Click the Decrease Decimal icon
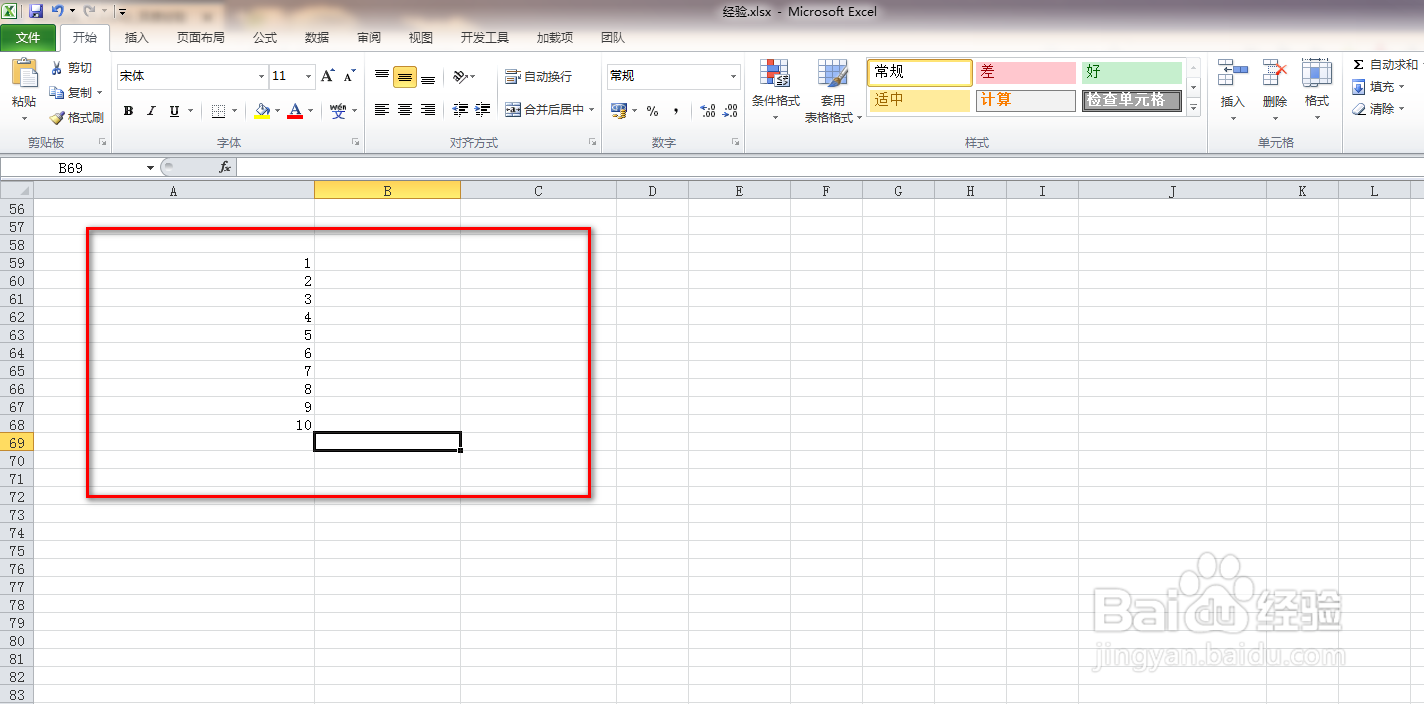 click(x=731, y=111)
